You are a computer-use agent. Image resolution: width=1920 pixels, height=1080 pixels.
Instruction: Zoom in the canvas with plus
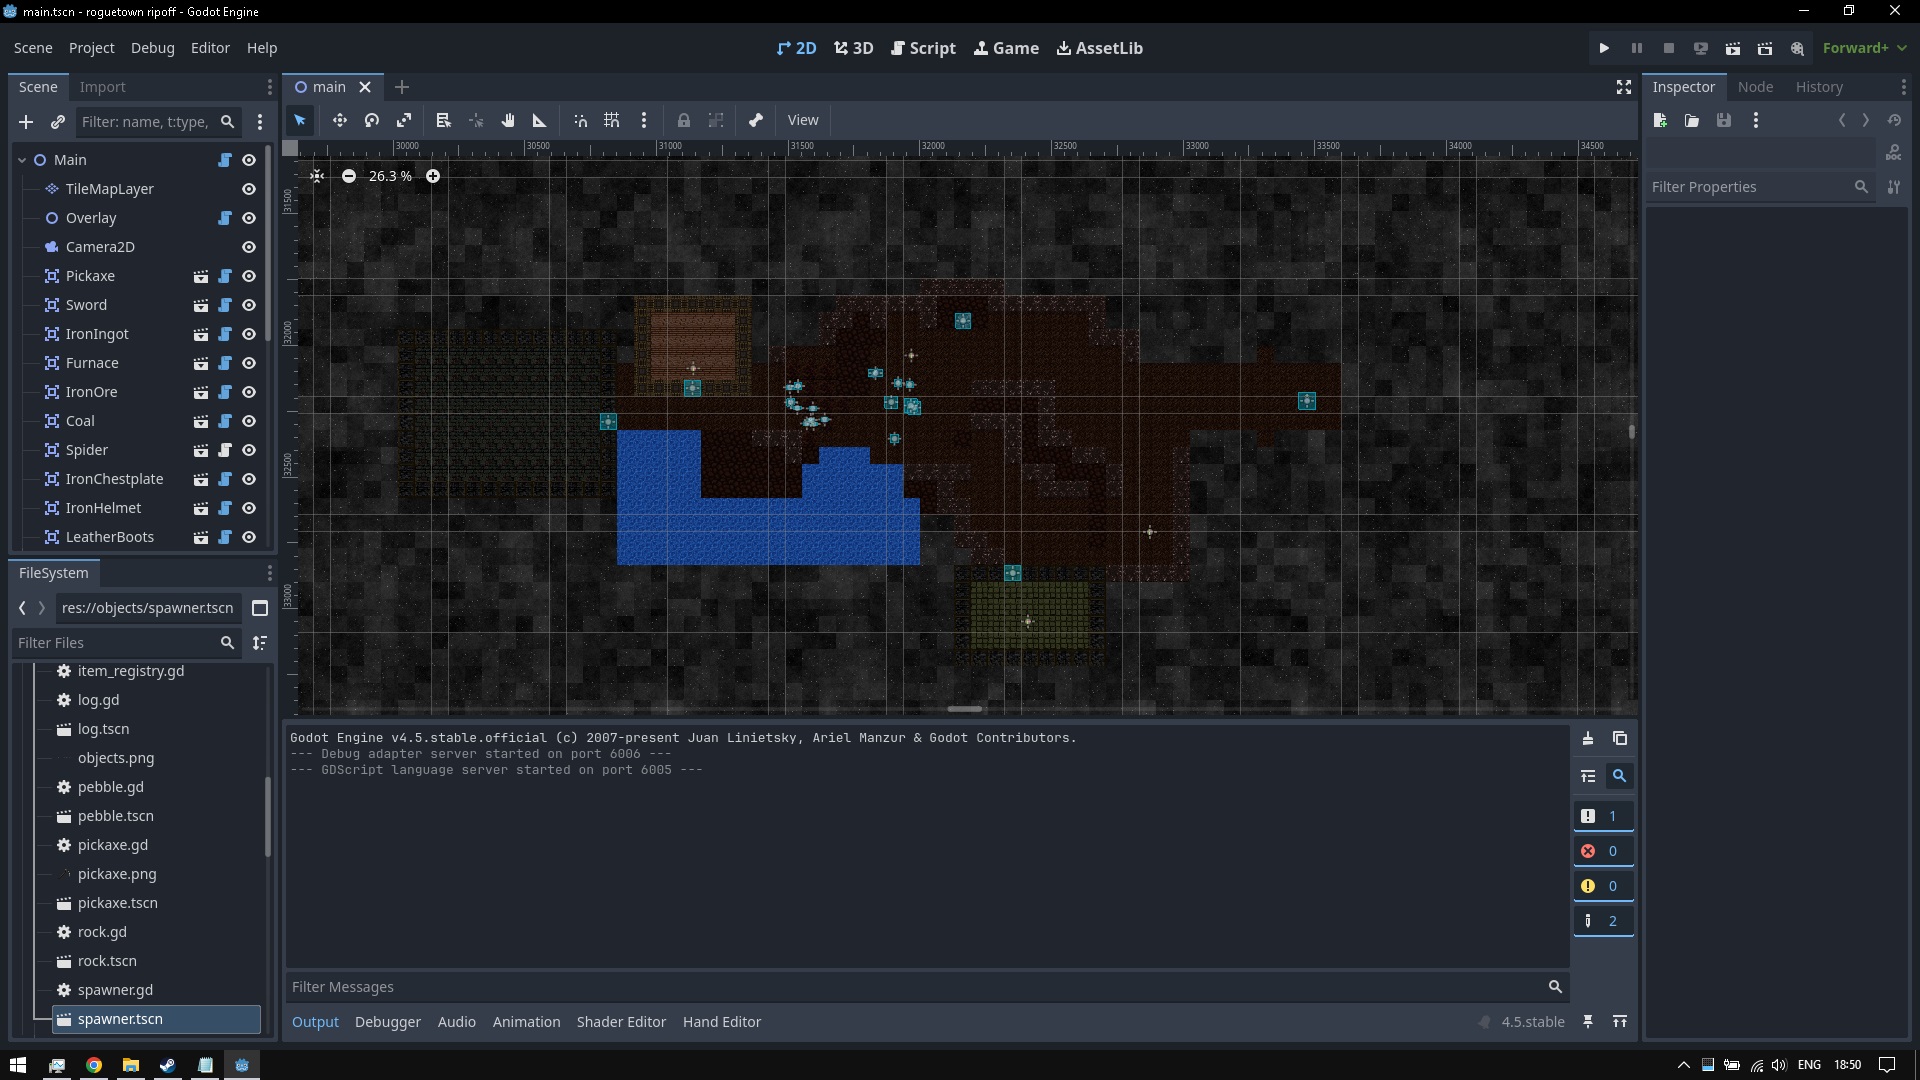(x=433, y=176)
